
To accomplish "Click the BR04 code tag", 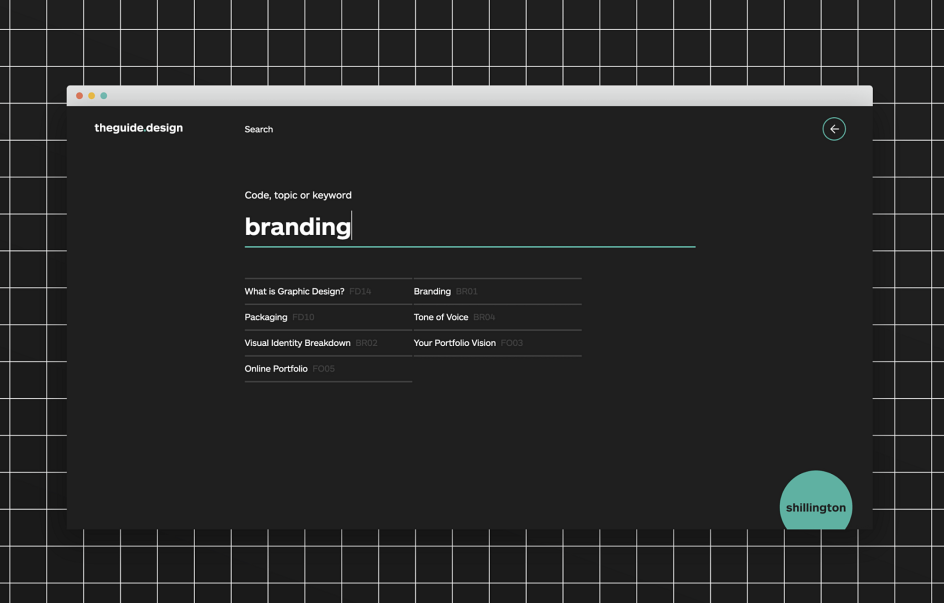I will pos(484,317).
